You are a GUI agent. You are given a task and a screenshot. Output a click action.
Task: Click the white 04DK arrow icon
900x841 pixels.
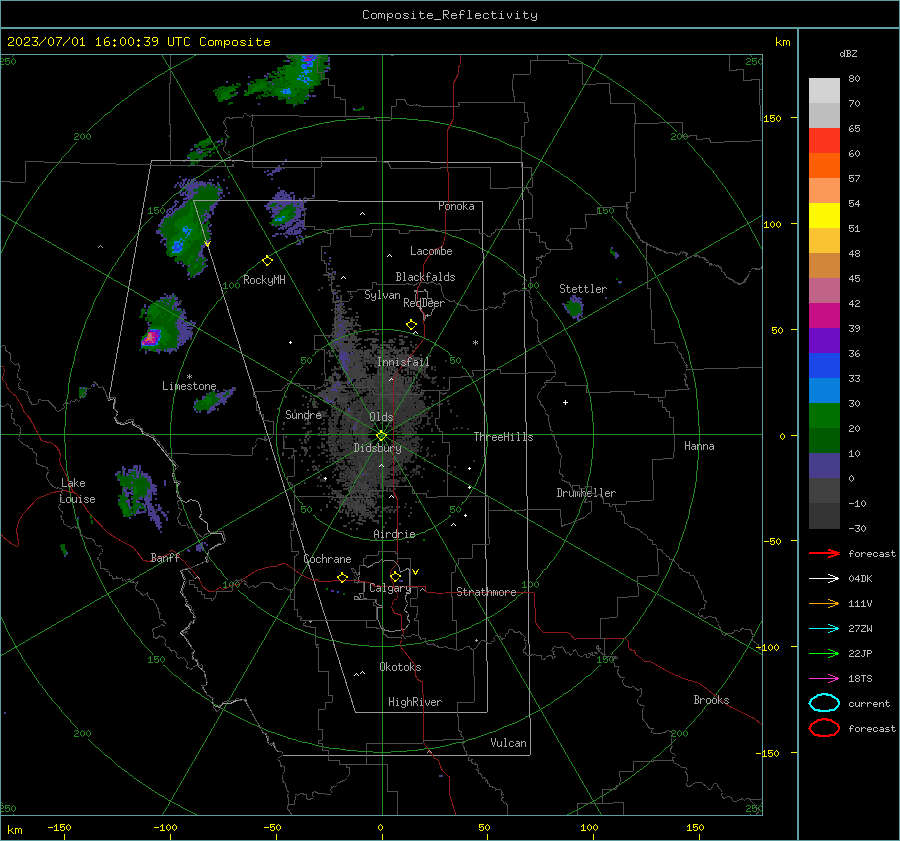pos(824,578)
